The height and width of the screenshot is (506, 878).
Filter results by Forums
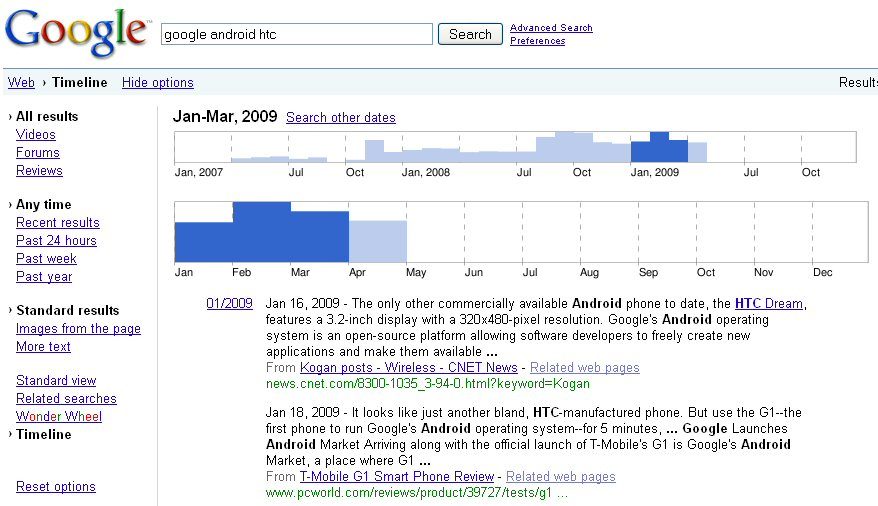(38, 153)
